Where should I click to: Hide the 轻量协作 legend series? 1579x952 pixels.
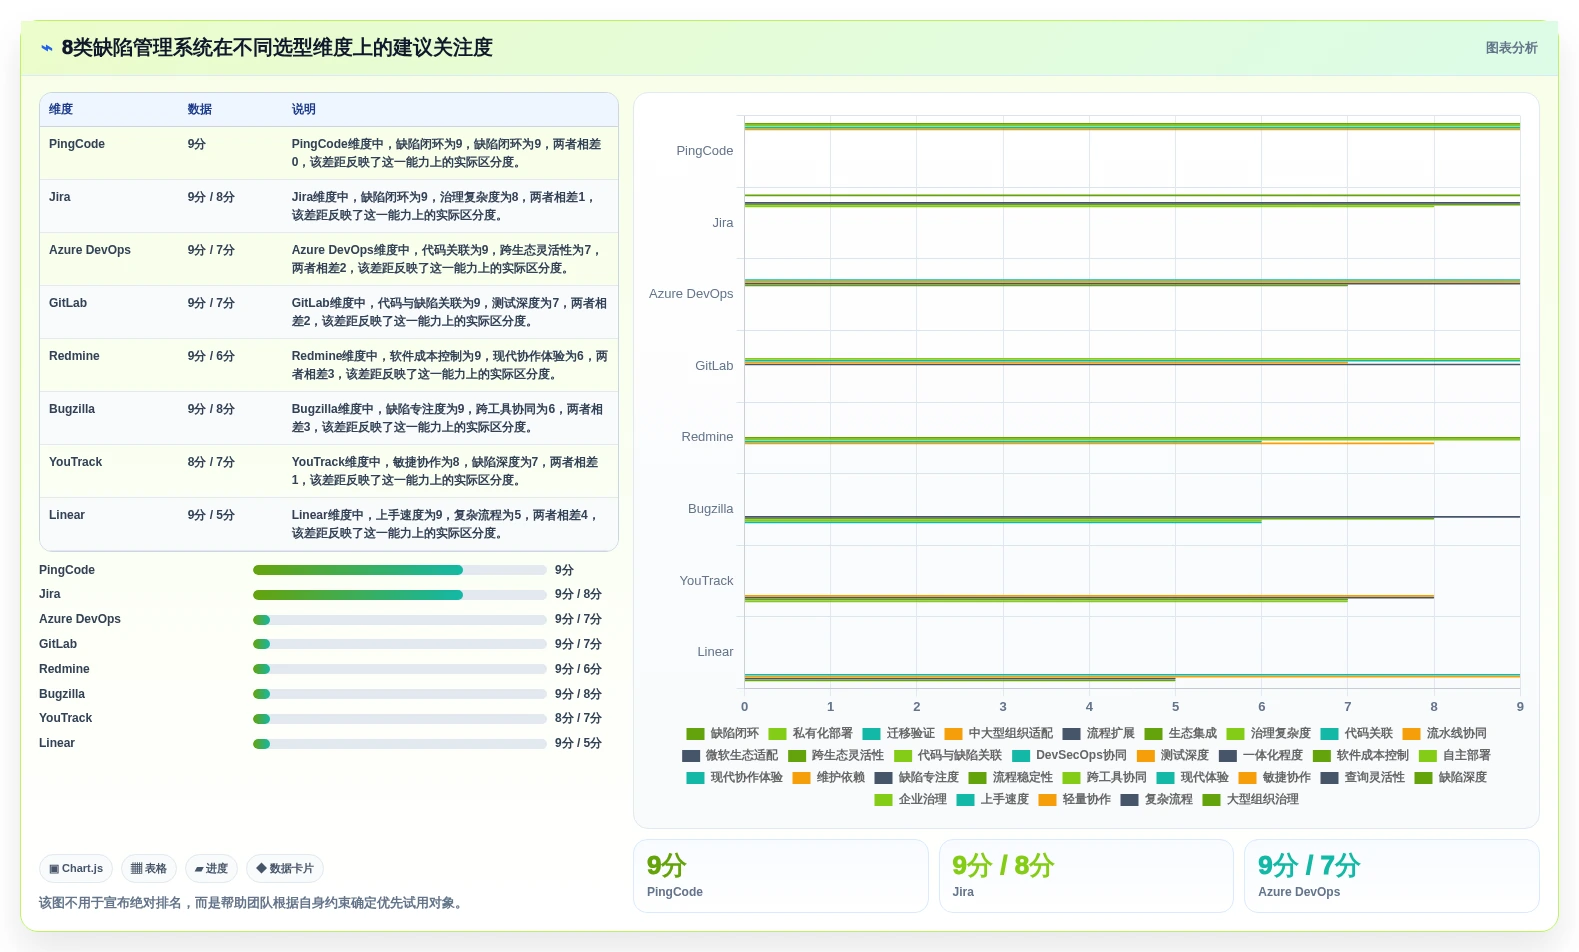(x=1075, y=800)
